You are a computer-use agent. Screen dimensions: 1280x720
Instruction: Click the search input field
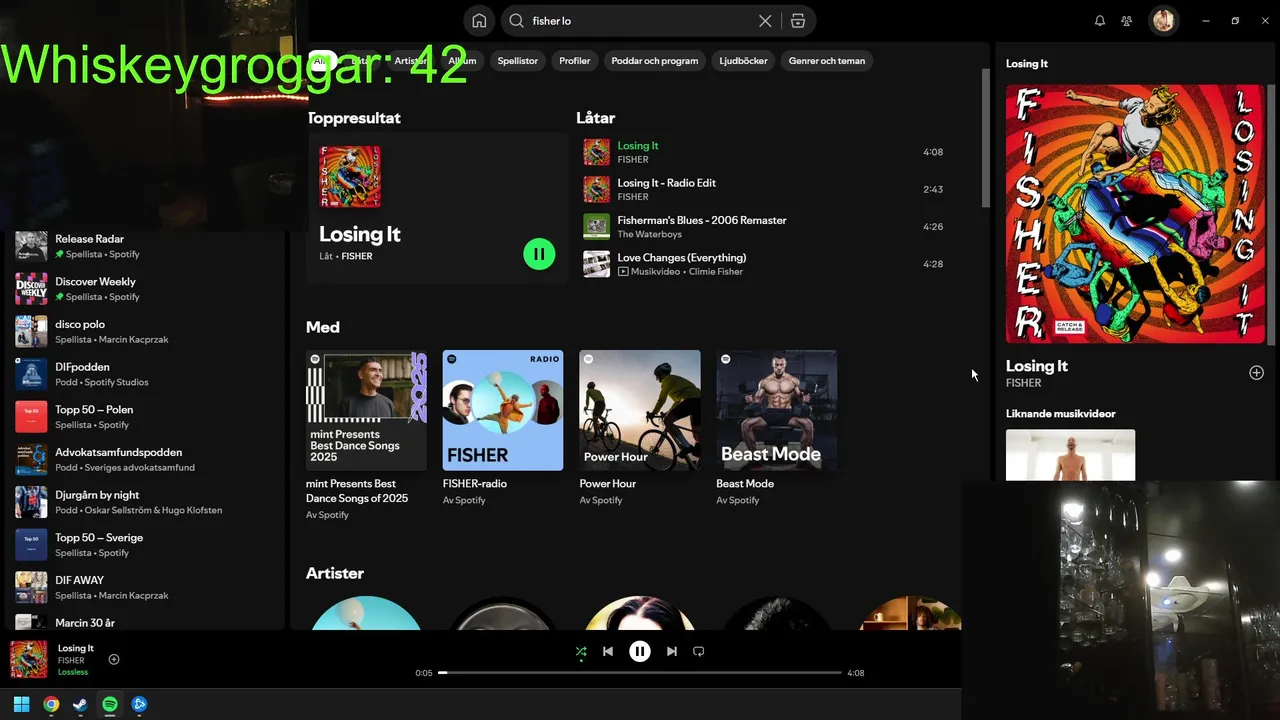(638, 20)
